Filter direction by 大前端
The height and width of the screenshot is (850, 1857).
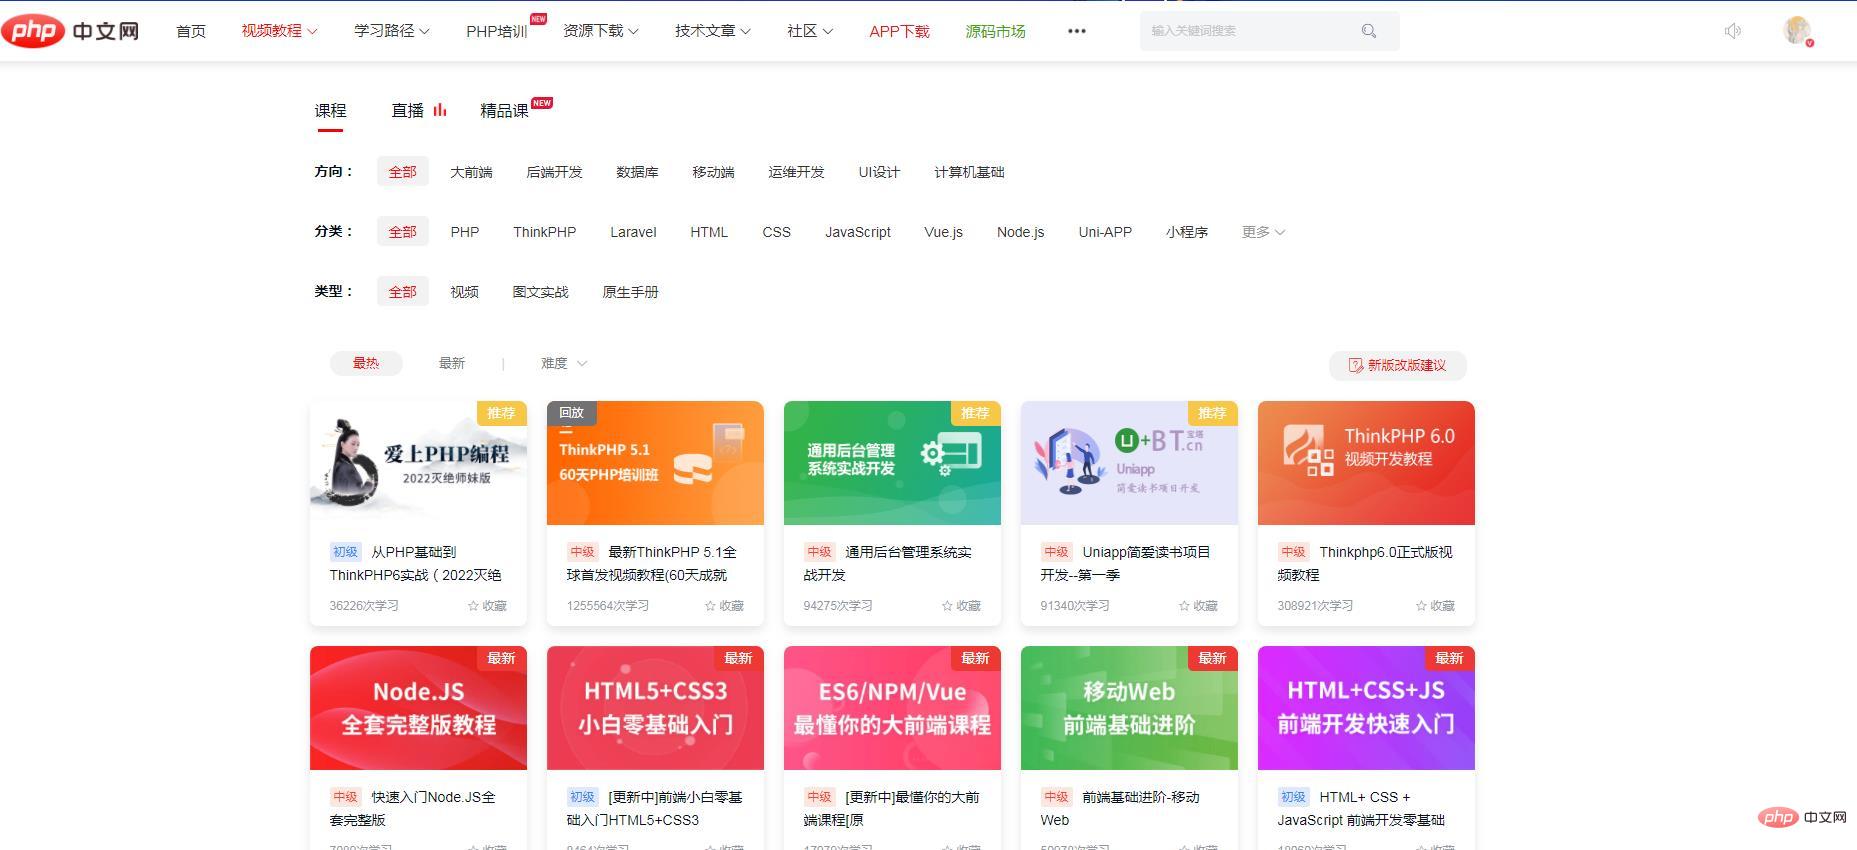pos(471,172)
